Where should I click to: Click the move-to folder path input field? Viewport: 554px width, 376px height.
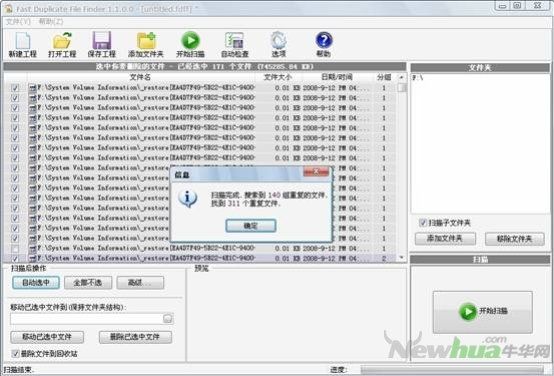click(87, 319)
